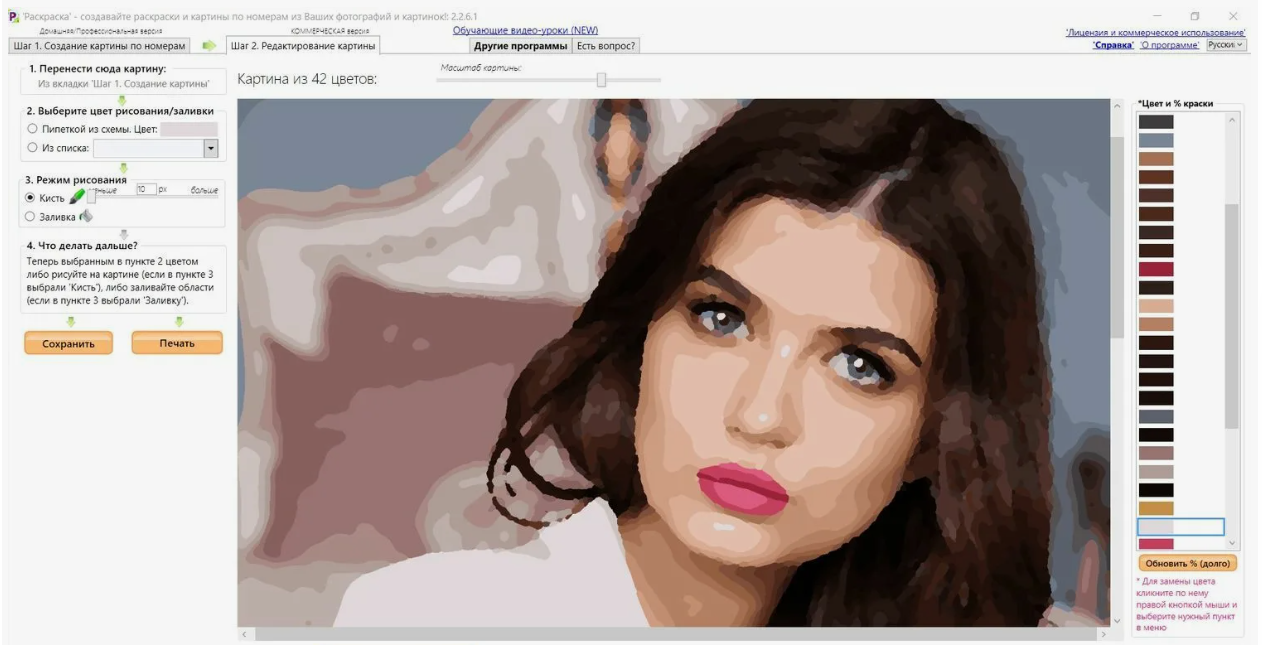Image resolution: width=1262 pixels, height=645 pixels.
Task: Click the app logo in the title bar
Action: click(x=13, y=16)
